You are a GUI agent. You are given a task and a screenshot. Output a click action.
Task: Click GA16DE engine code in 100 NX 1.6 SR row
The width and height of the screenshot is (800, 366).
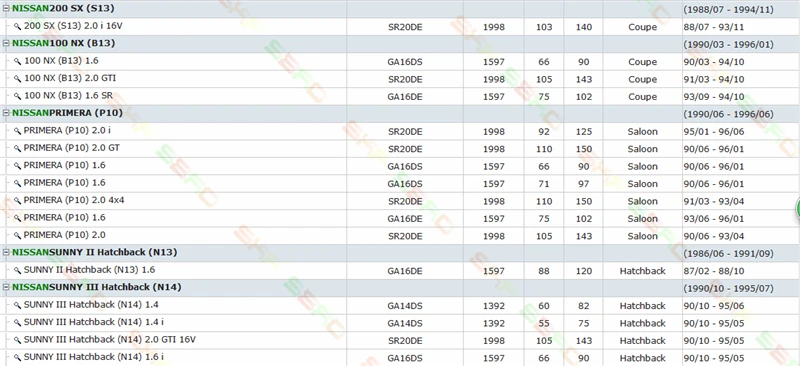(405, 97)
